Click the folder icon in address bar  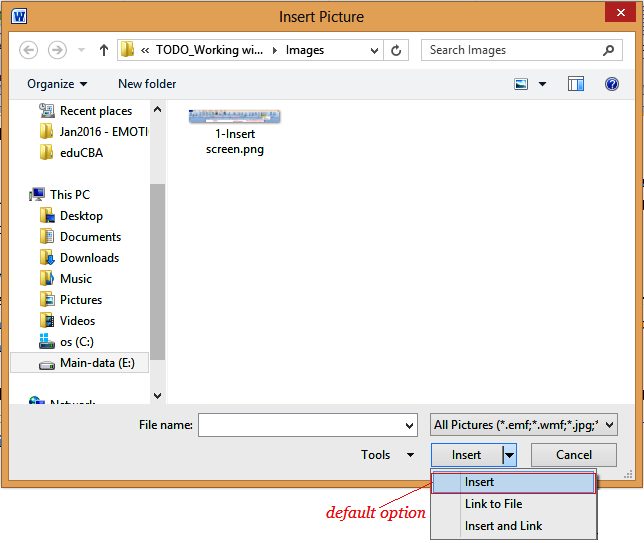[x=127, y=50]
